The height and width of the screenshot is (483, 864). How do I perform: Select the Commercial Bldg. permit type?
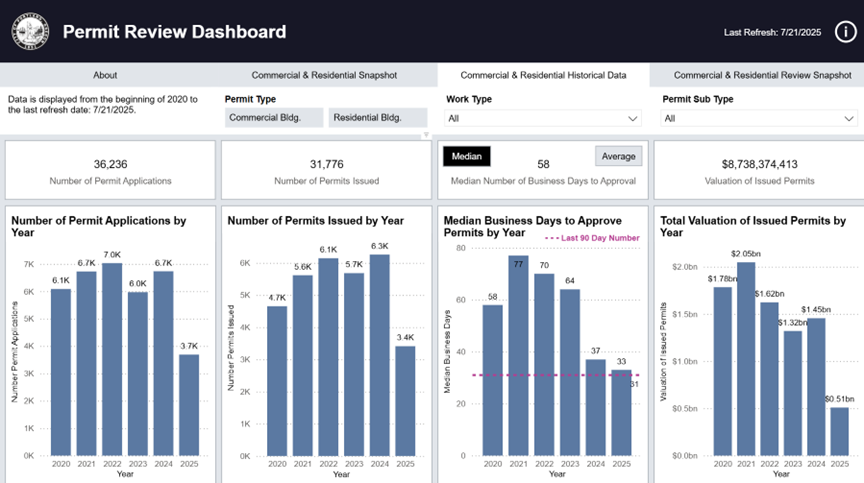pyautogui.click(x=274, y=118)
